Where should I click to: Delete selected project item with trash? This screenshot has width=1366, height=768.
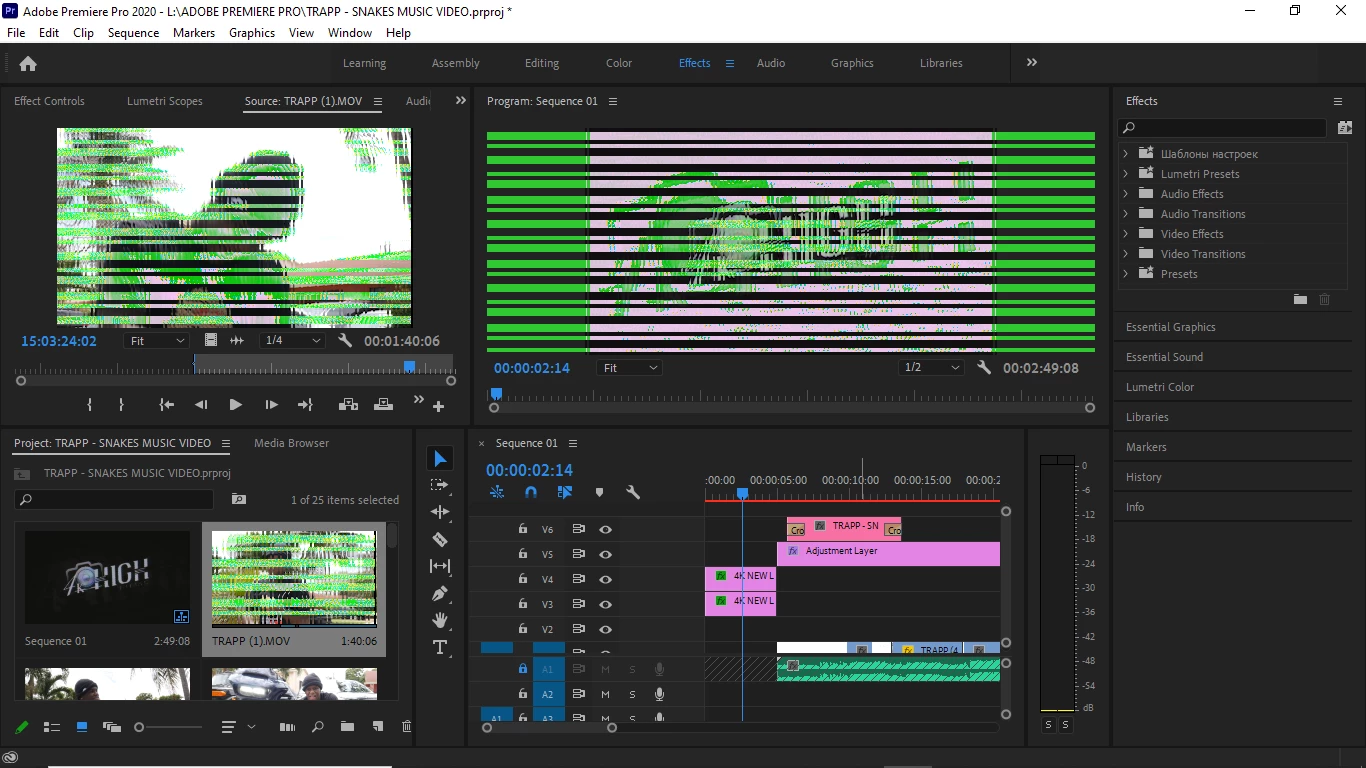[x=407, y=727]
